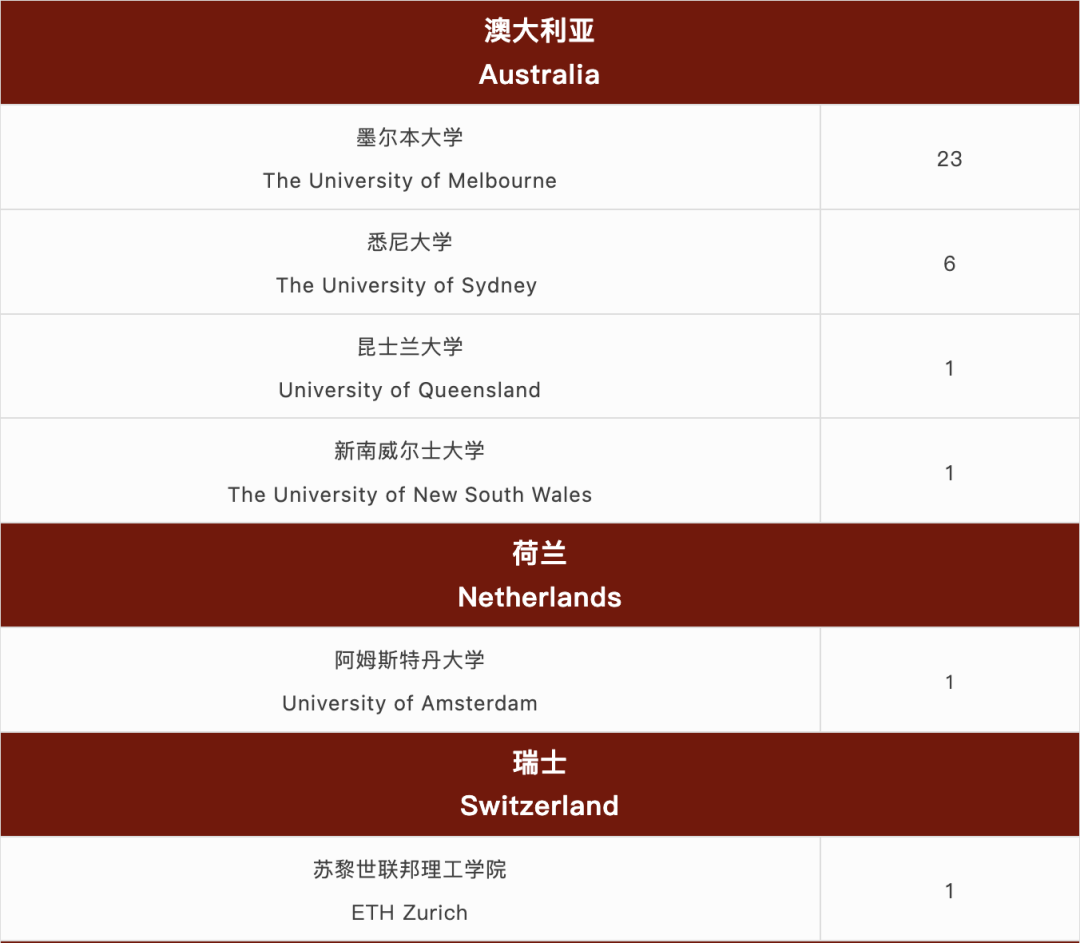The height and width of the screenshot is (943, 1080).
Task: Click The University of New South Wales
Action: (410, 495)
